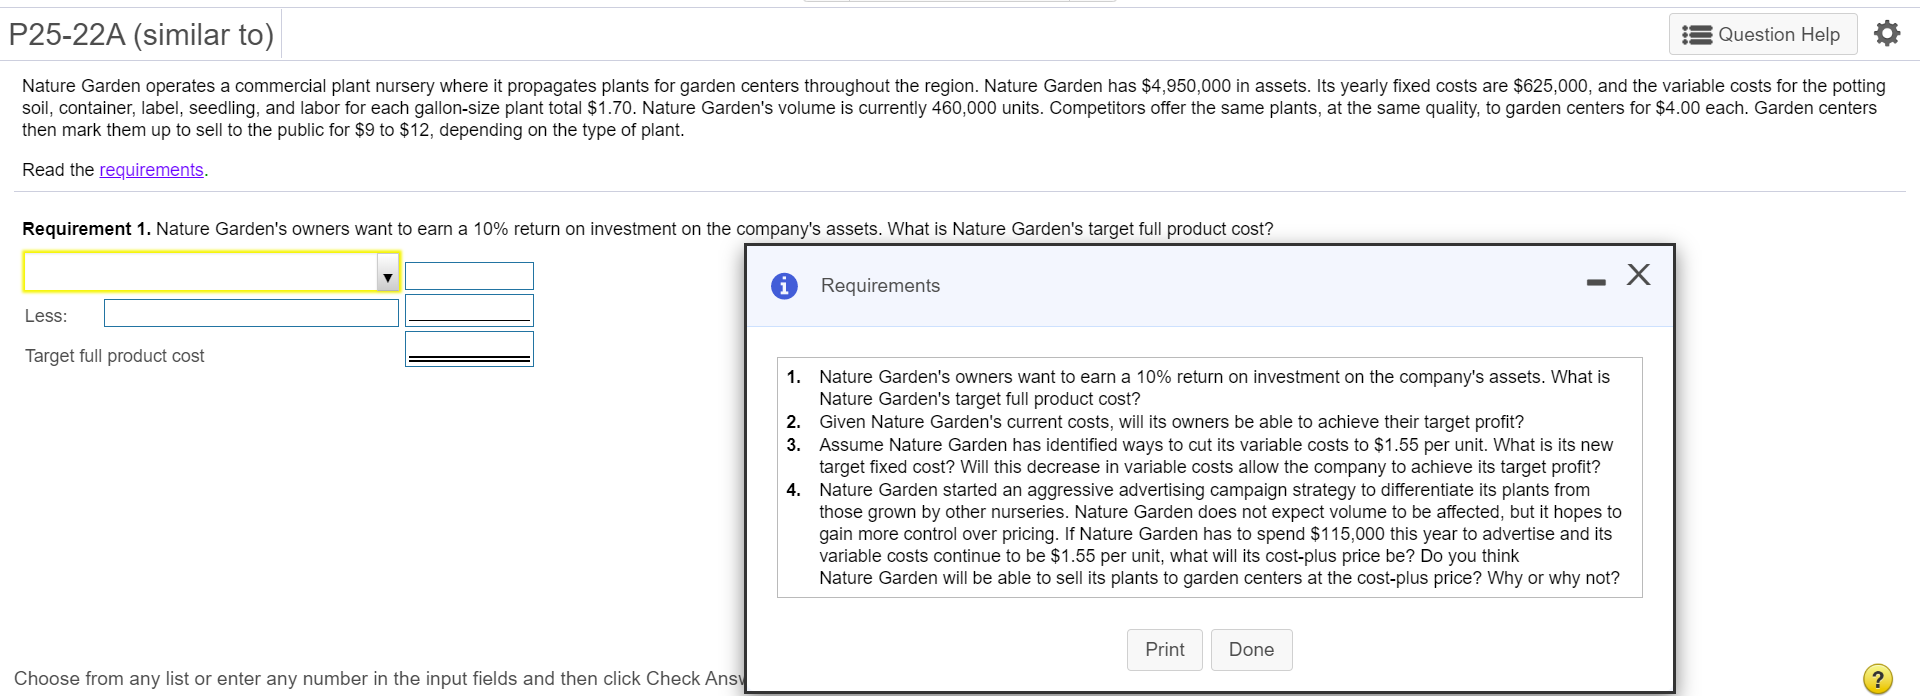1920x696 pixels.
Task: Click the 'Target full product cost' label
Action: click(x=114, y=356)
